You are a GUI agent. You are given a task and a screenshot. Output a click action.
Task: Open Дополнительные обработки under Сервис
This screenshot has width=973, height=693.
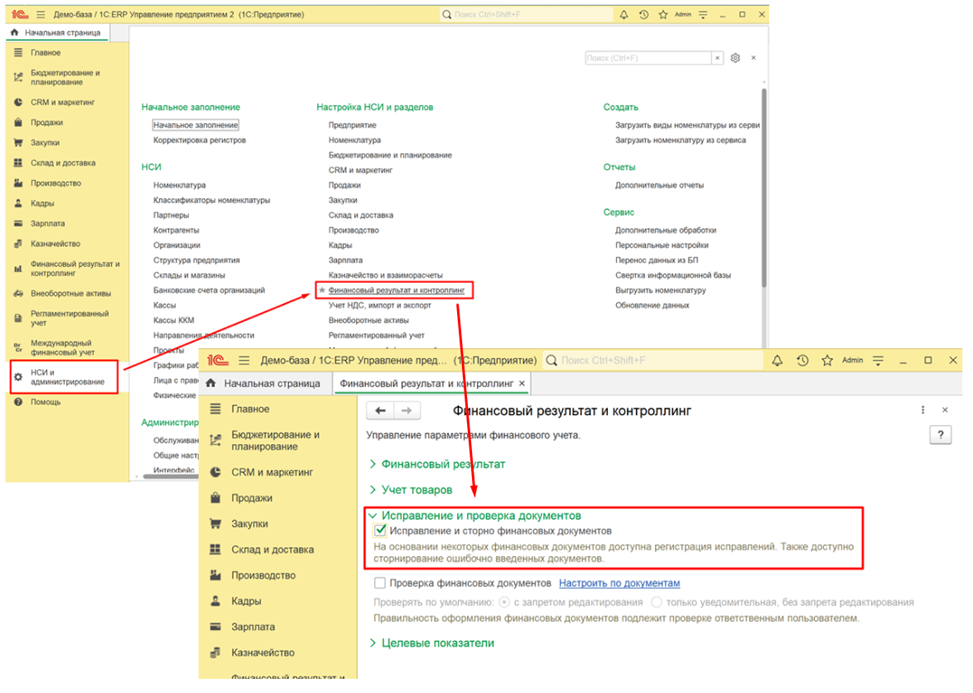coord(665,230)
